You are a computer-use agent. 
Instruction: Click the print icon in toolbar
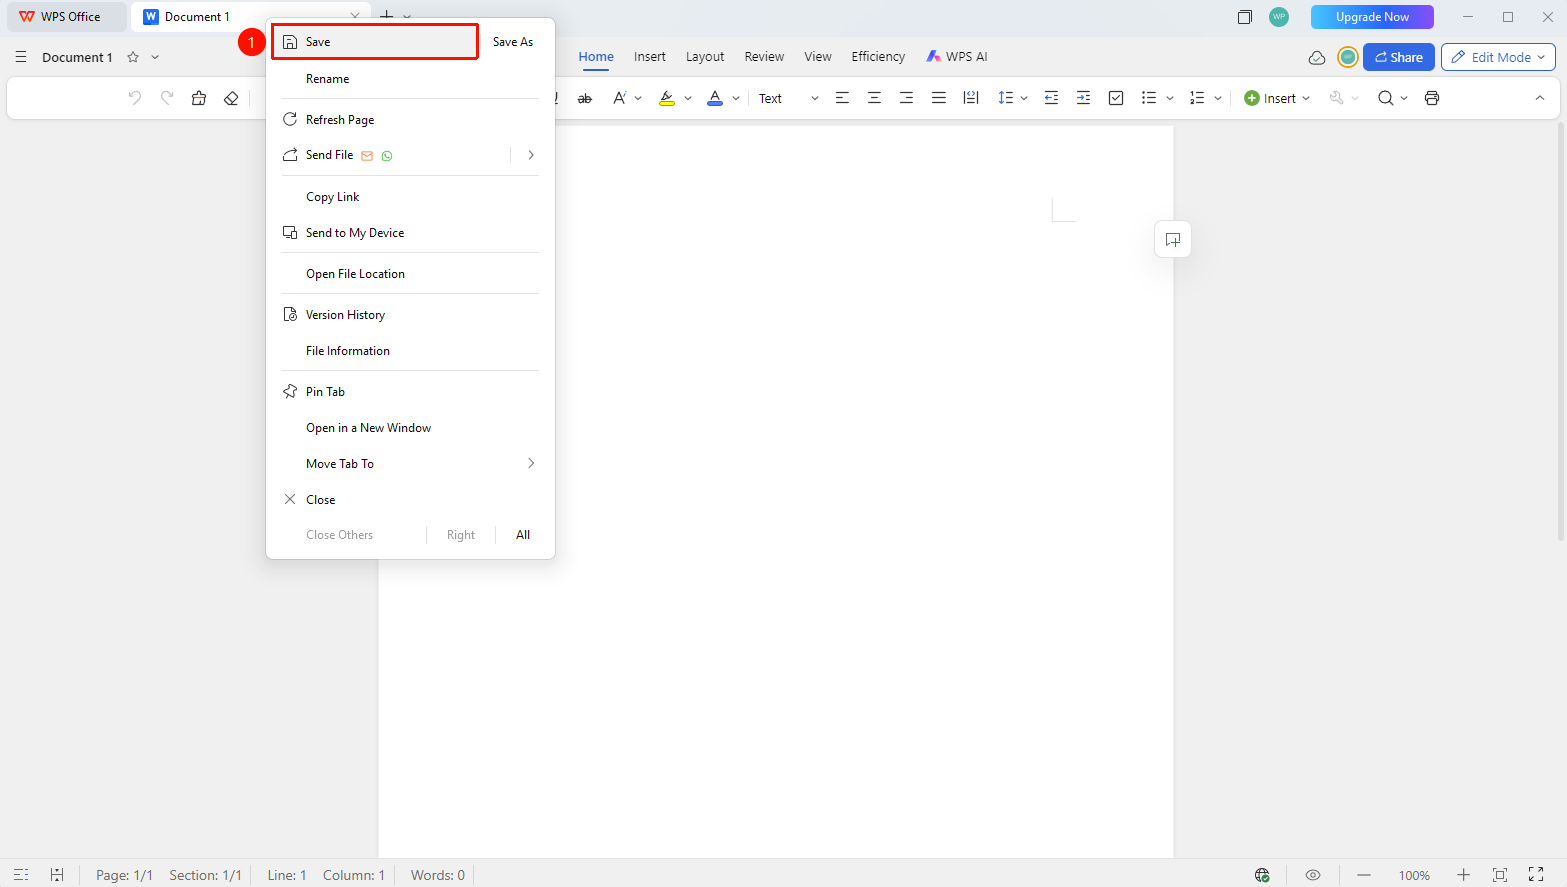click(x=1432, y=98)
